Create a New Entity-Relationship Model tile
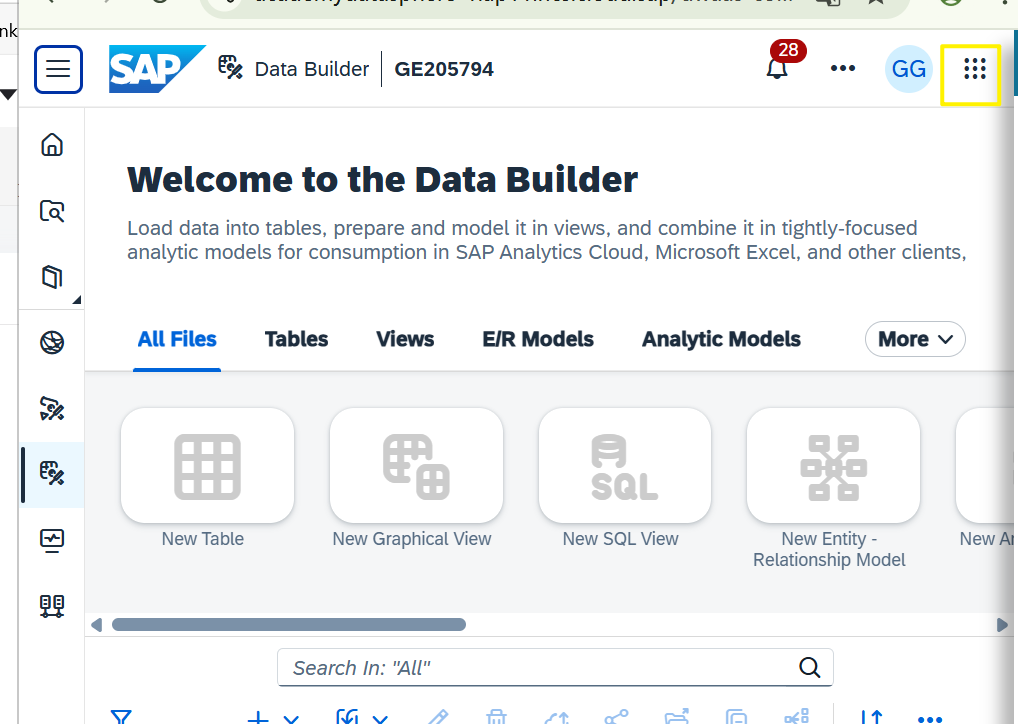Screen dimensions: 1018x724 click(x=834, y=466)
